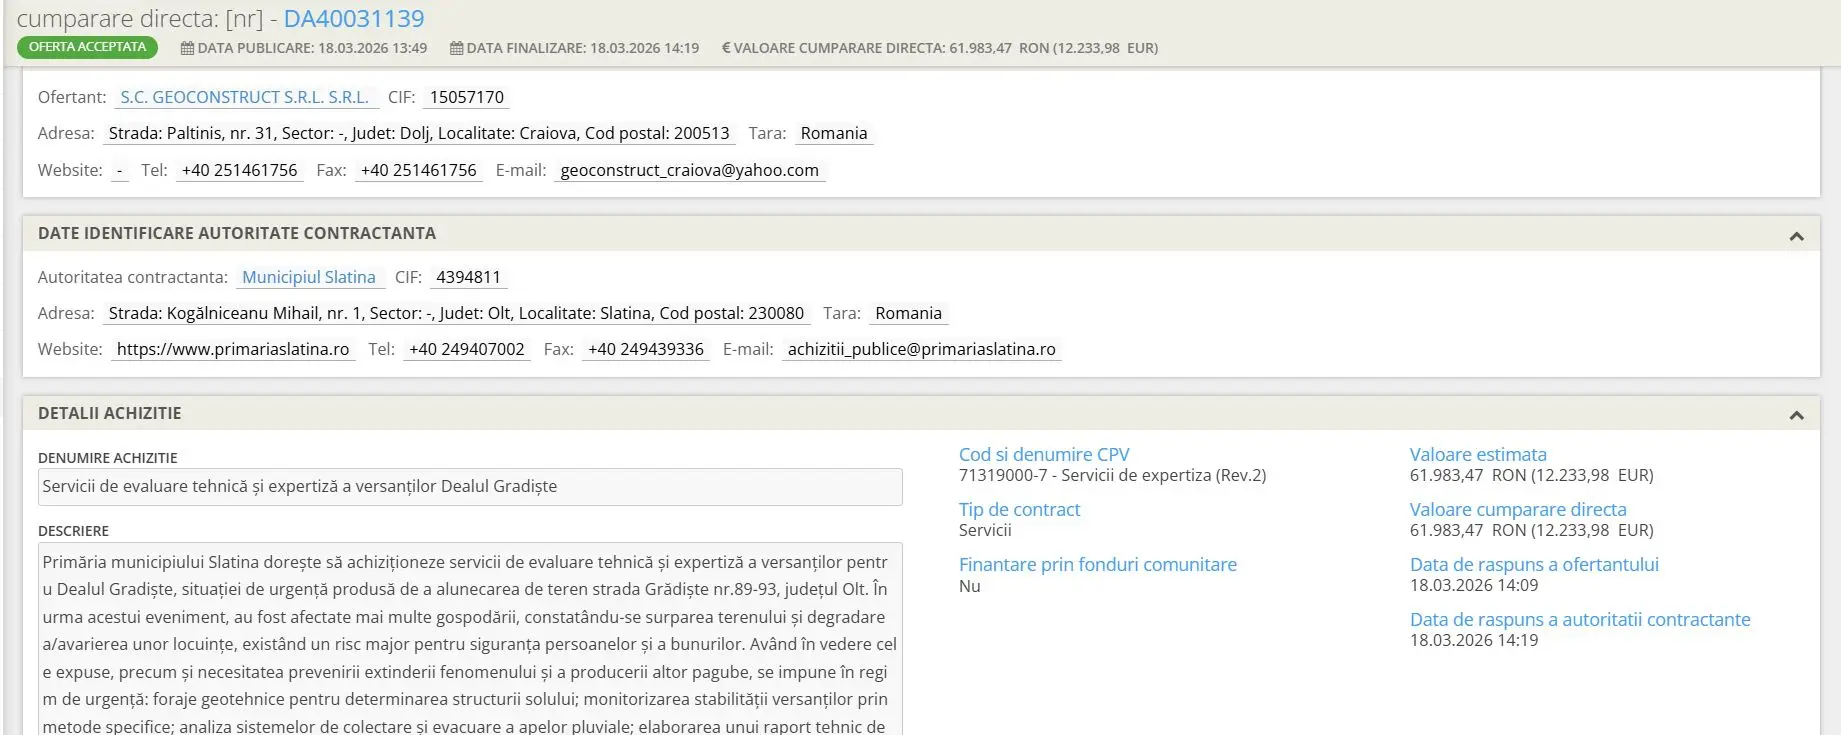
Task: Open the DA40031139 purchase code link
Action: click(x=354, y=18)
